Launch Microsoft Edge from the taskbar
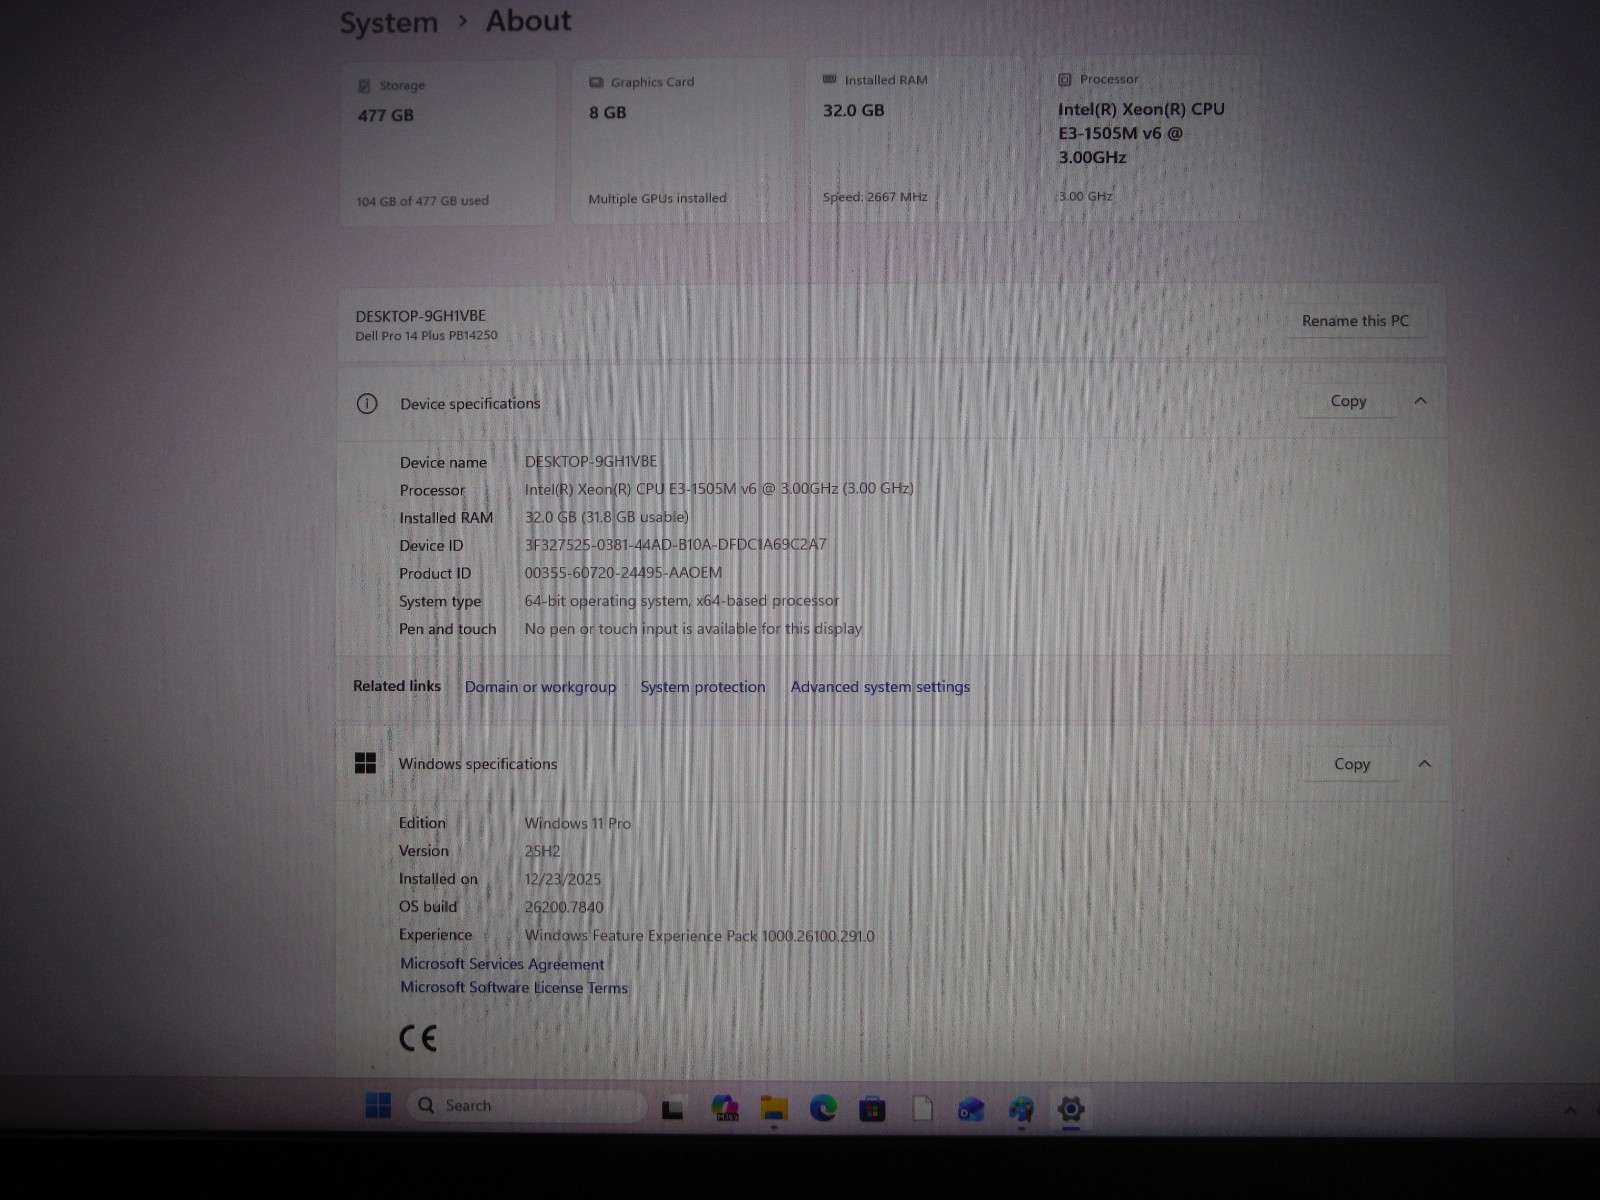Screen dimensions: 1600x1200 pyautogui.click(x=823, y=1108)
